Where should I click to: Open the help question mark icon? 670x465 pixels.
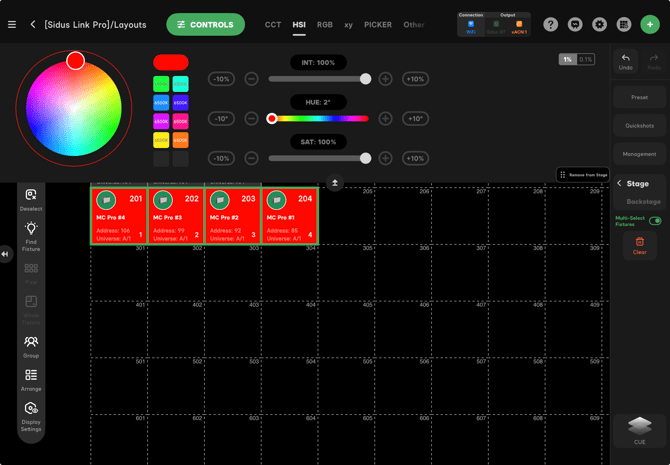coord(551,24)
